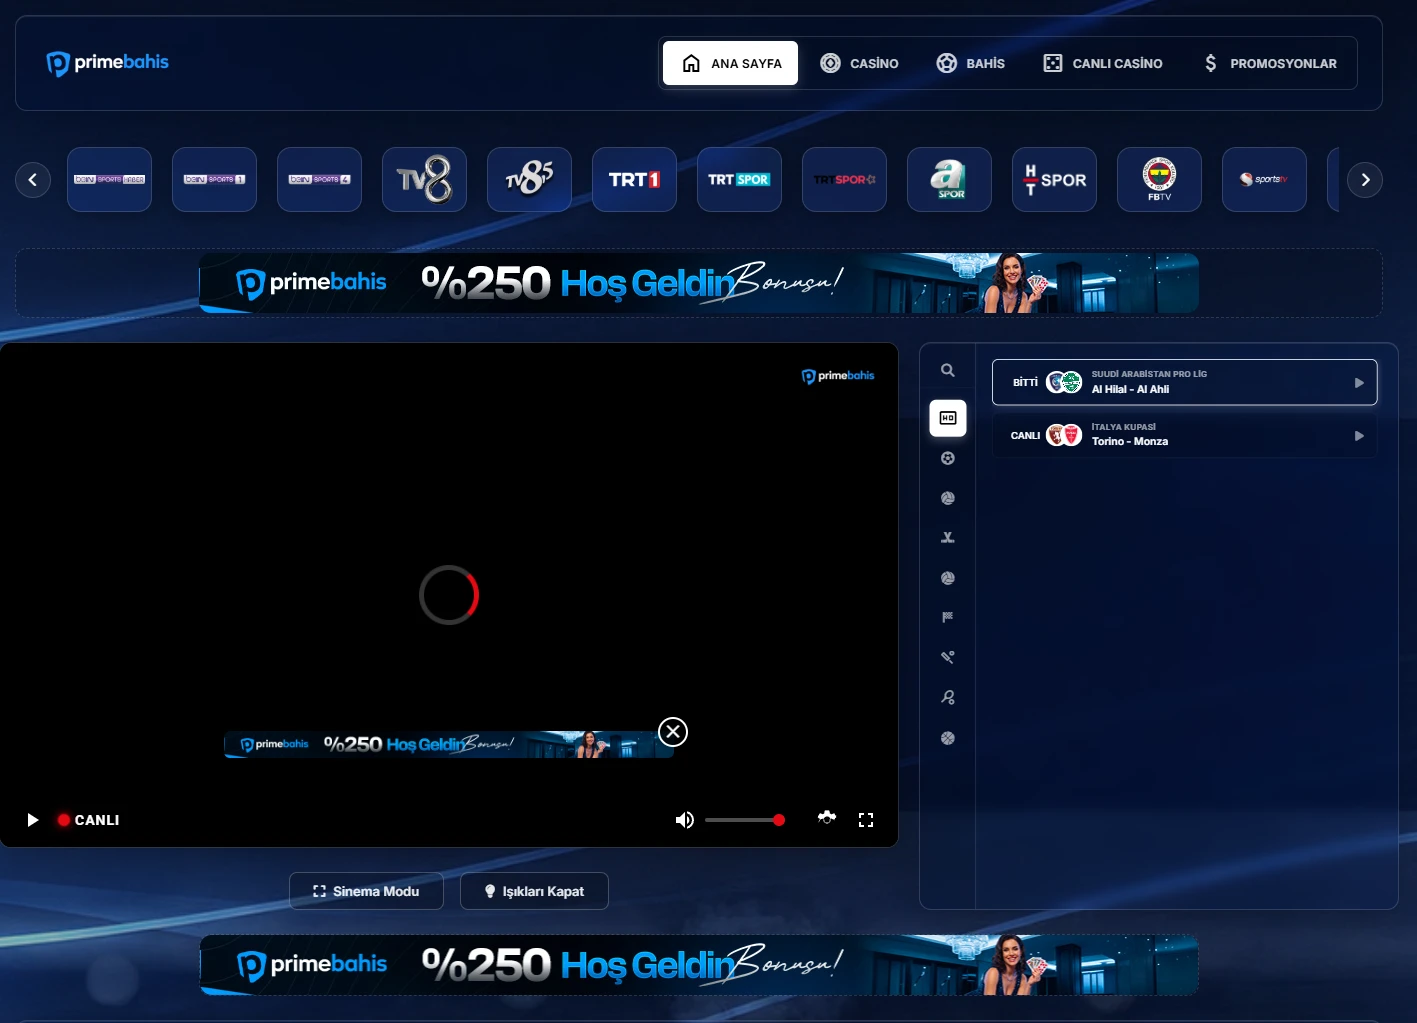
Task: Click the red CANLI live indicator
Action: point(88,820)
